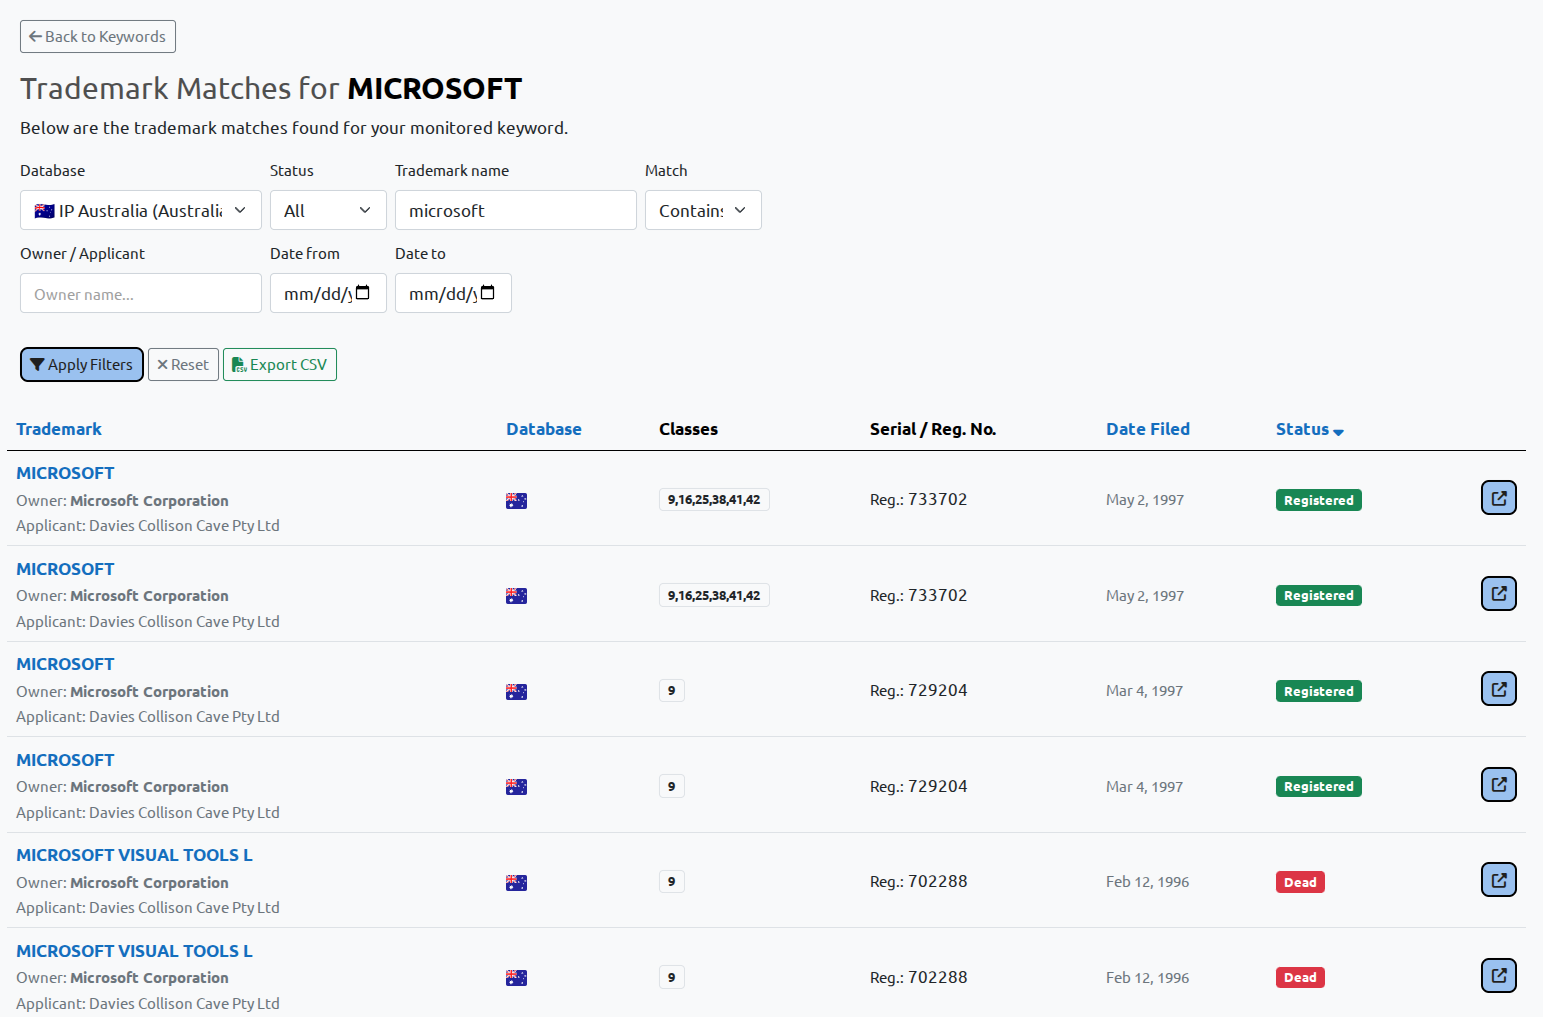This screenshot has width=1543, height=1017.
Task: Open the Database dropdown showing IP Australia
Action: (x=140, y=210)
